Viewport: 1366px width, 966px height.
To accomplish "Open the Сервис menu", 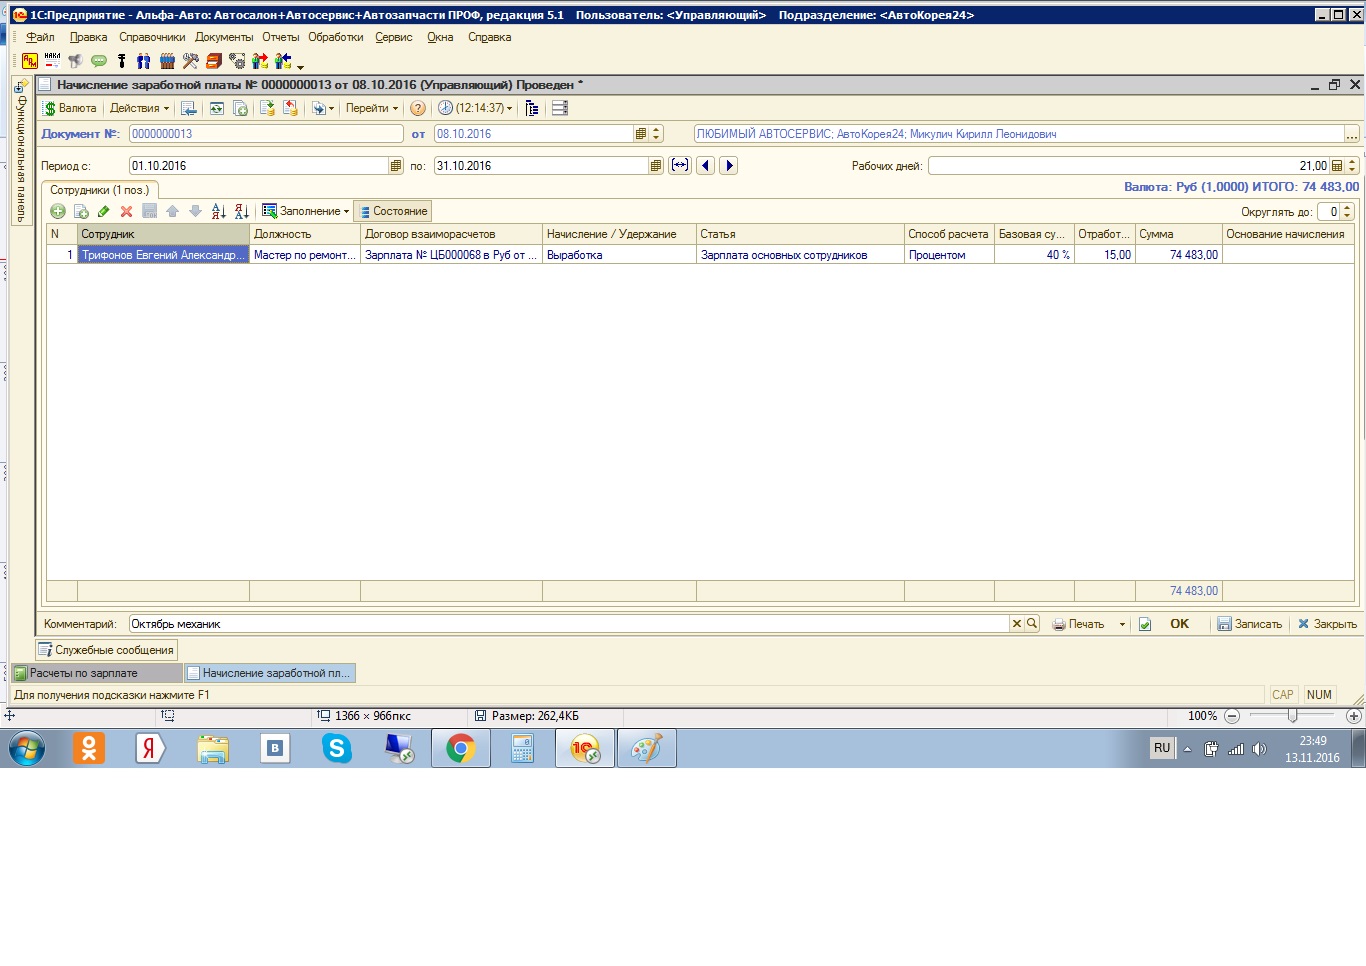I will pyautogui.click(x=394, y=37).
